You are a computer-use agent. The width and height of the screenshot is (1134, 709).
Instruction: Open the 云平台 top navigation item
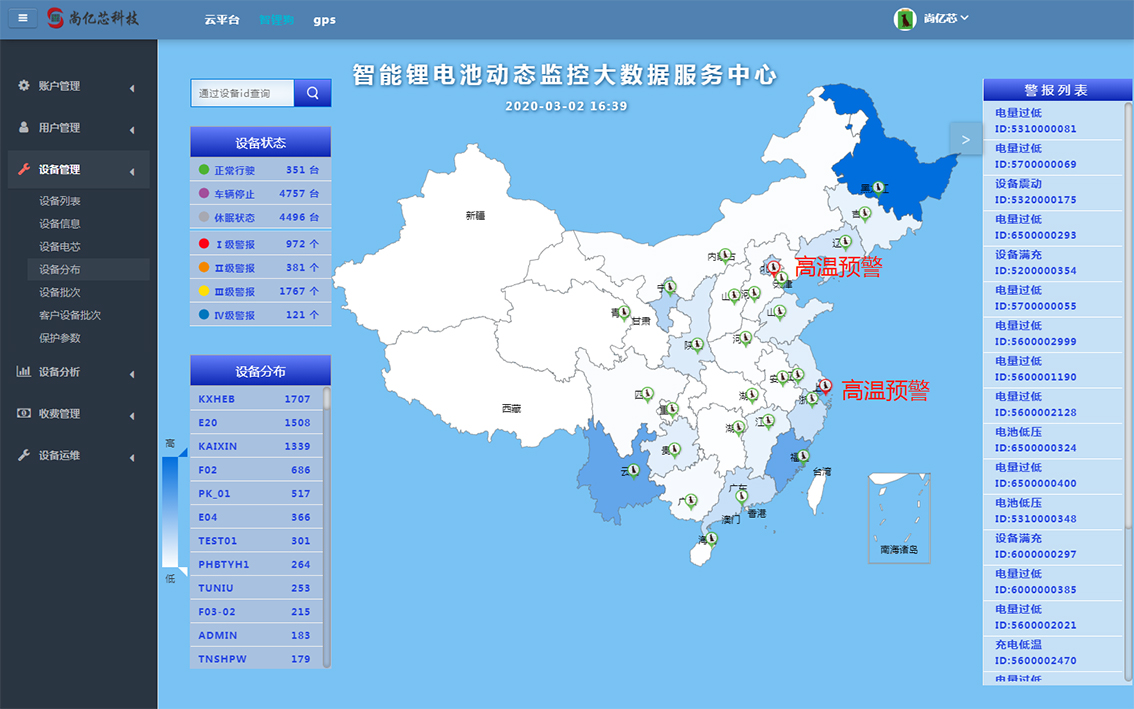coord(221,20)
